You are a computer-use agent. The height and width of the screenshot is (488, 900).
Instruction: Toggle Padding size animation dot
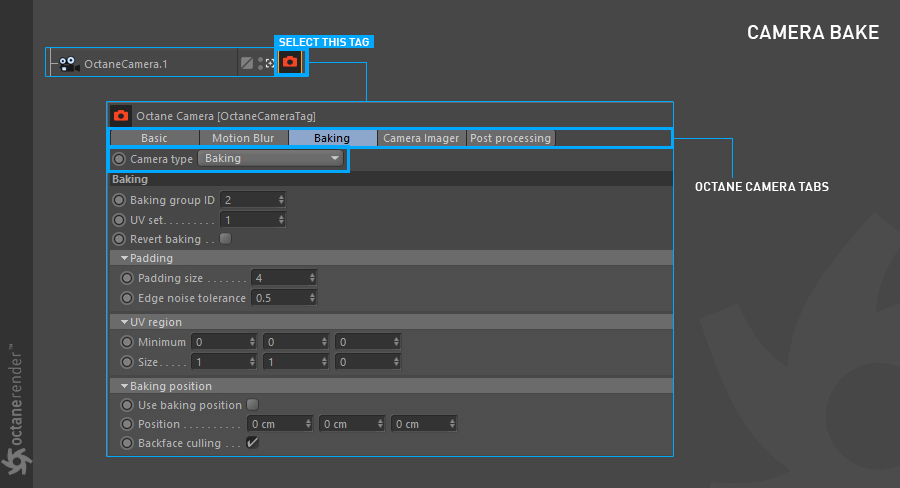[x=127, y=278]
